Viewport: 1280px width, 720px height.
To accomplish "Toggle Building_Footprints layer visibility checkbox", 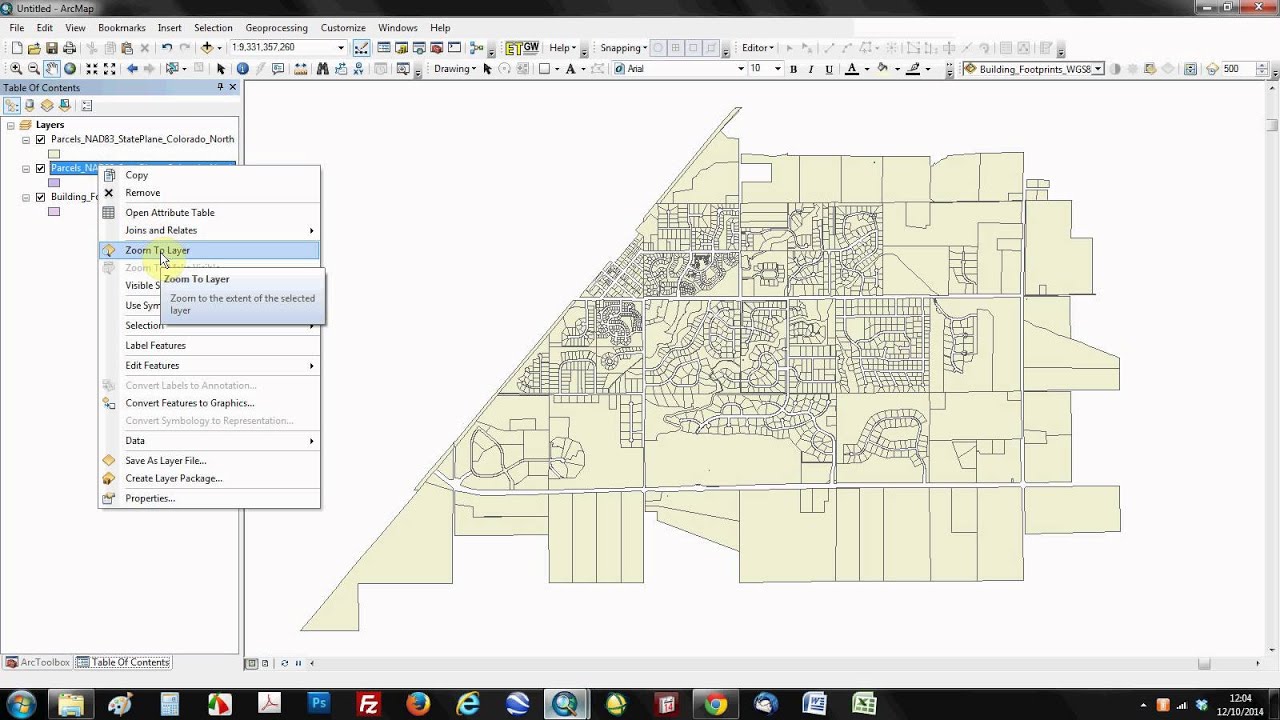I will (x=40, y=197).
